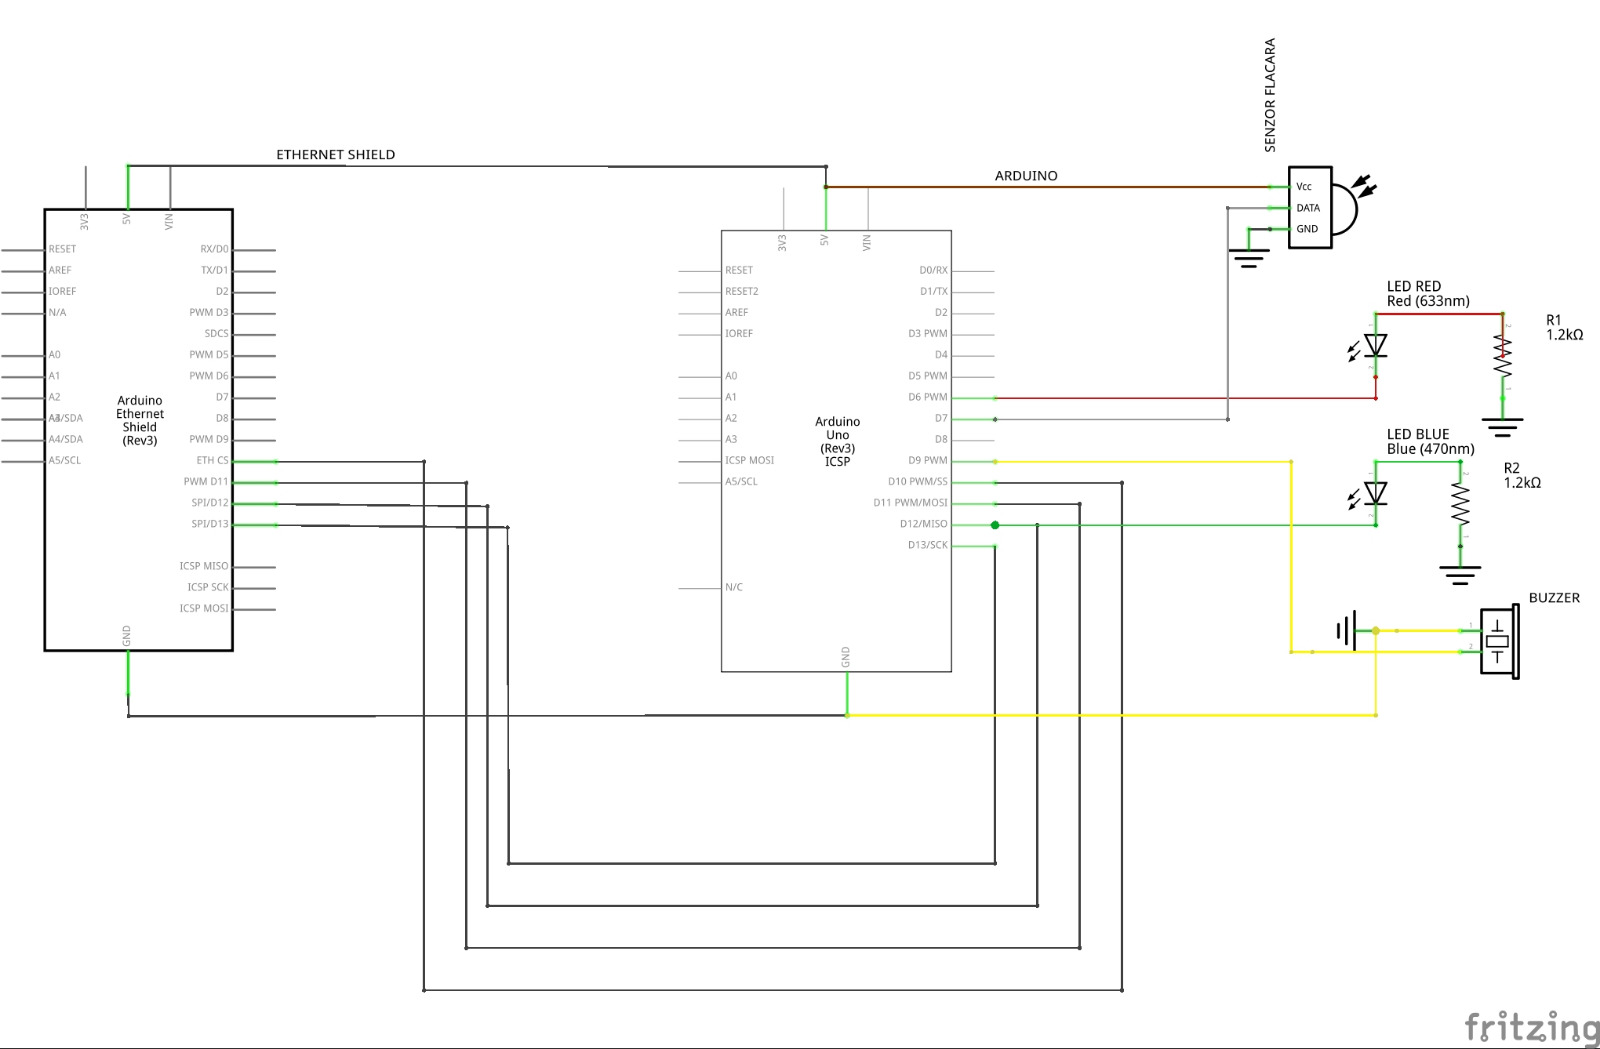The width and height of the screenshot is (1600, 1049).
Task: Click the ETH CS pin on the Ethernet shield
Action: coord(212,461)
